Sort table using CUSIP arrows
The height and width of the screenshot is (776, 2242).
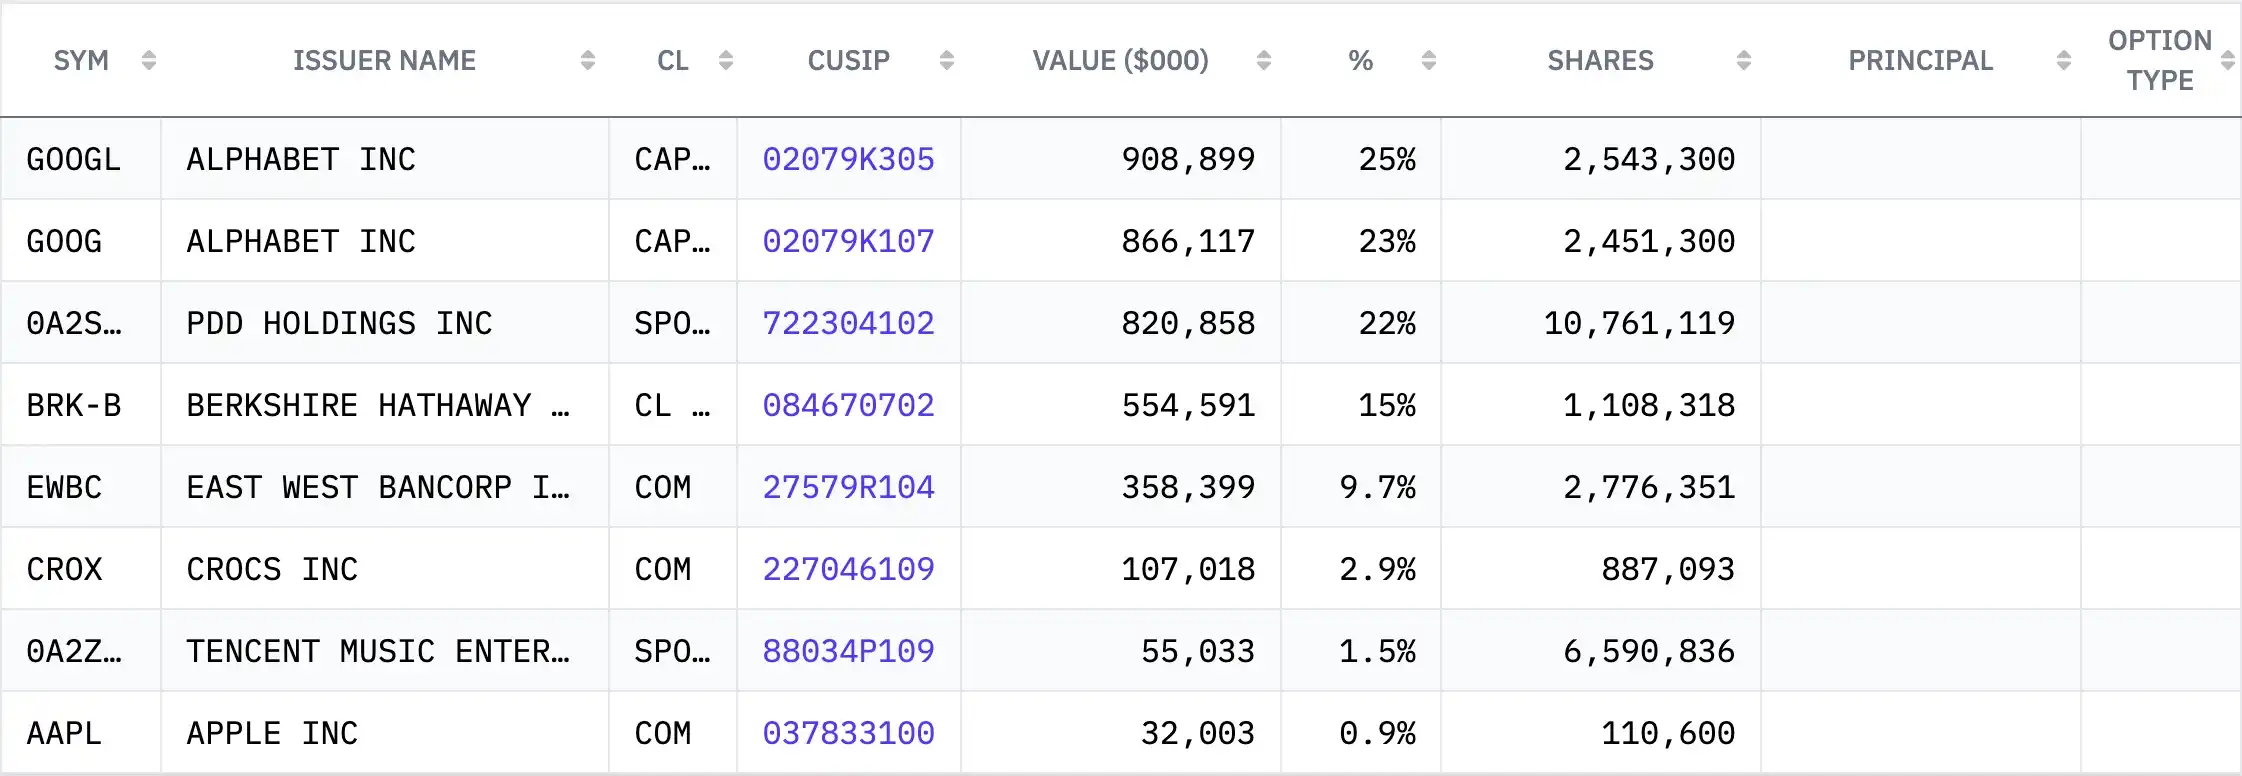pos(947,61)
